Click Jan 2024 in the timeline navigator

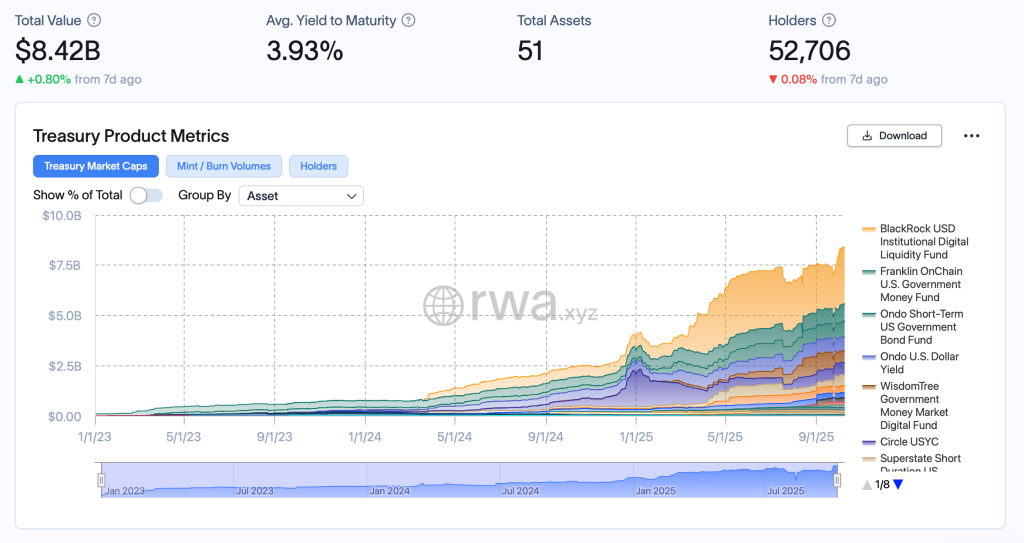tap(391, 491)
